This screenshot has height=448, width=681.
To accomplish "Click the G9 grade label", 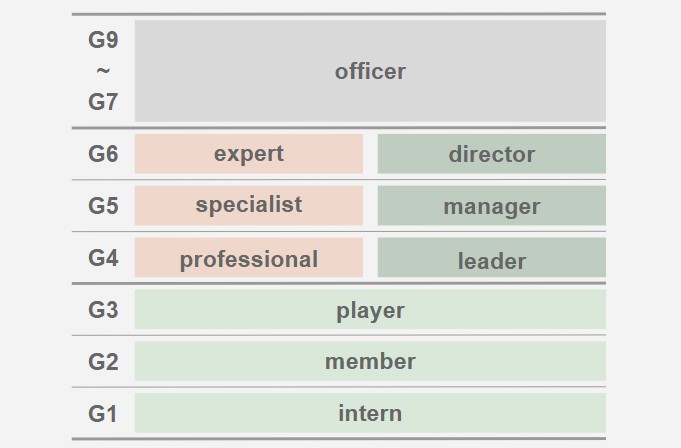I will click(x=103, y=40).
